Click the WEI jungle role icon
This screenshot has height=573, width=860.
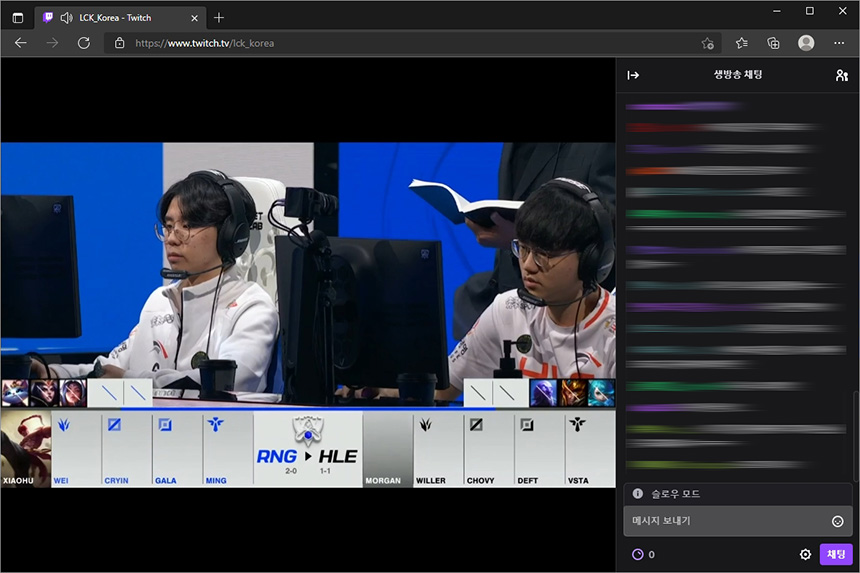[64, 424]
